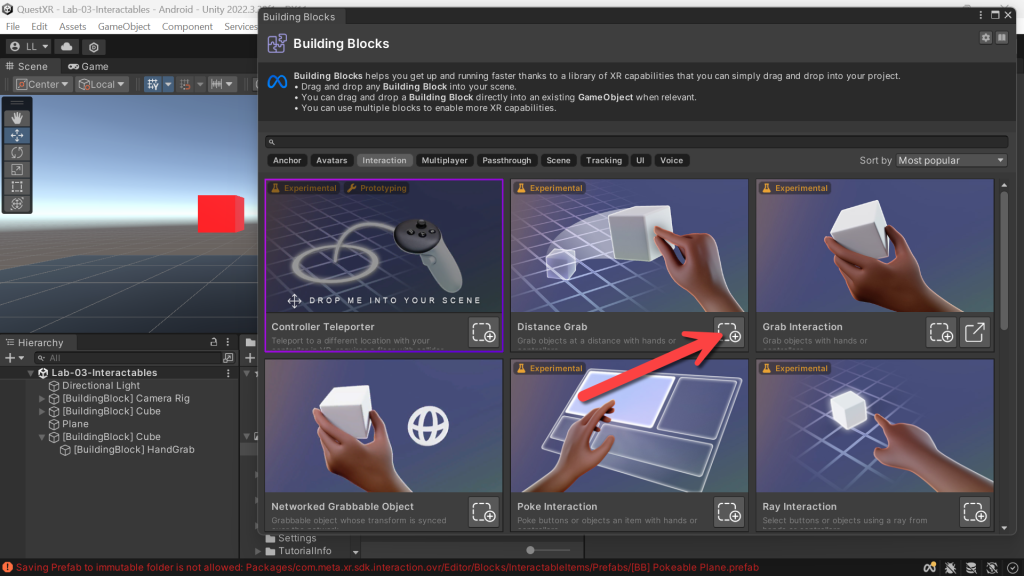Open the Edit menu
Screen dimensions: 1024x576
[39, 27]
